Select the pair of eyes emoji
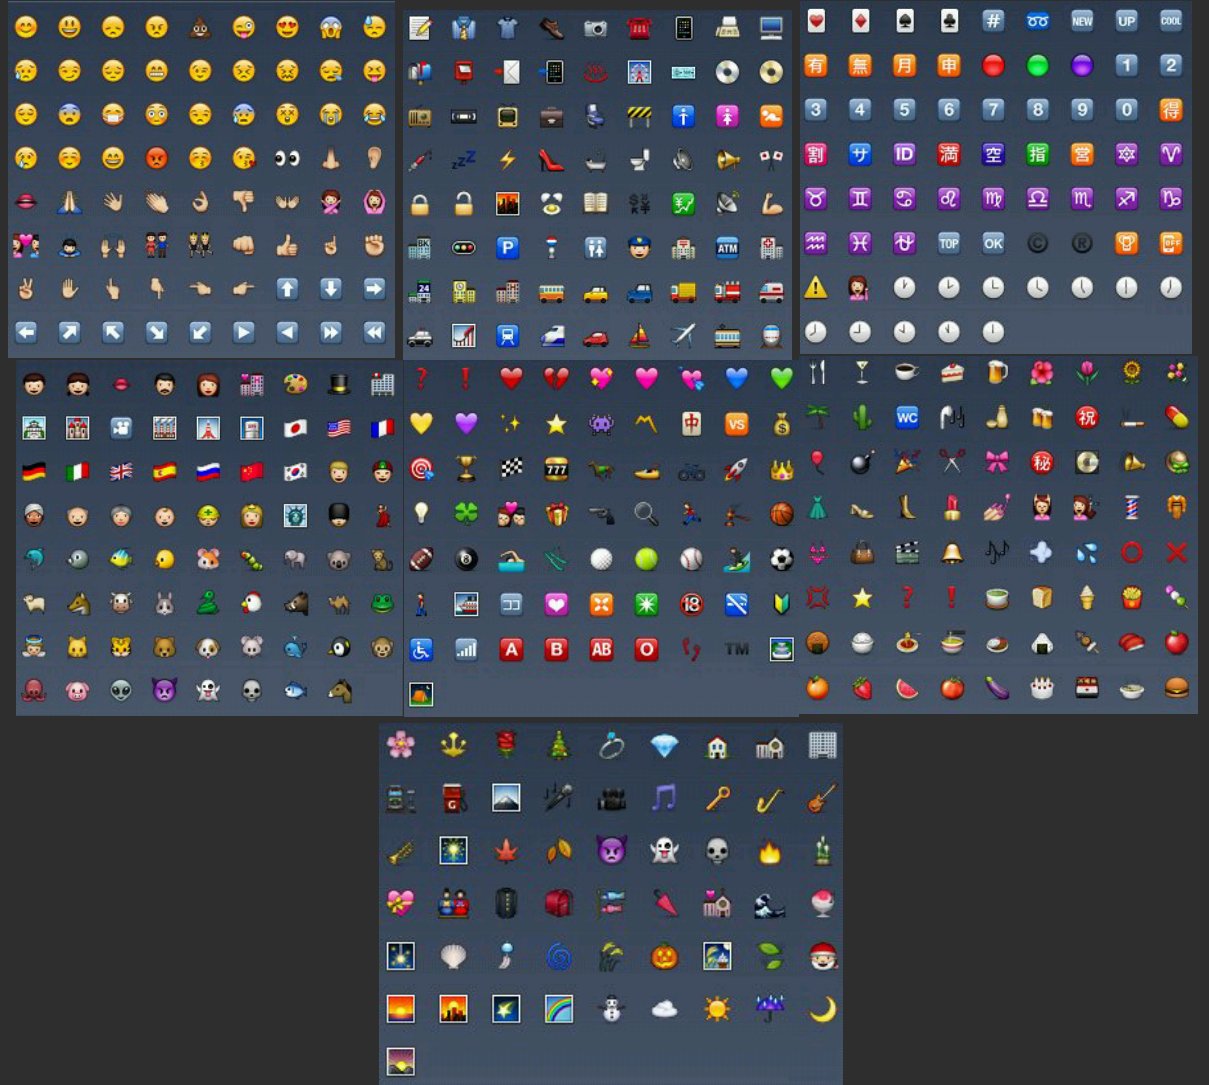The image size is (1209, 1085). click(287, 158)
